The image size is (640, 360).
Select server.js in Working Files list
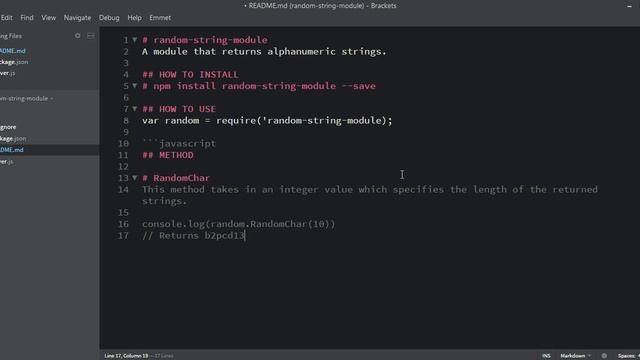pyautogui.click(x=8, y=73)
